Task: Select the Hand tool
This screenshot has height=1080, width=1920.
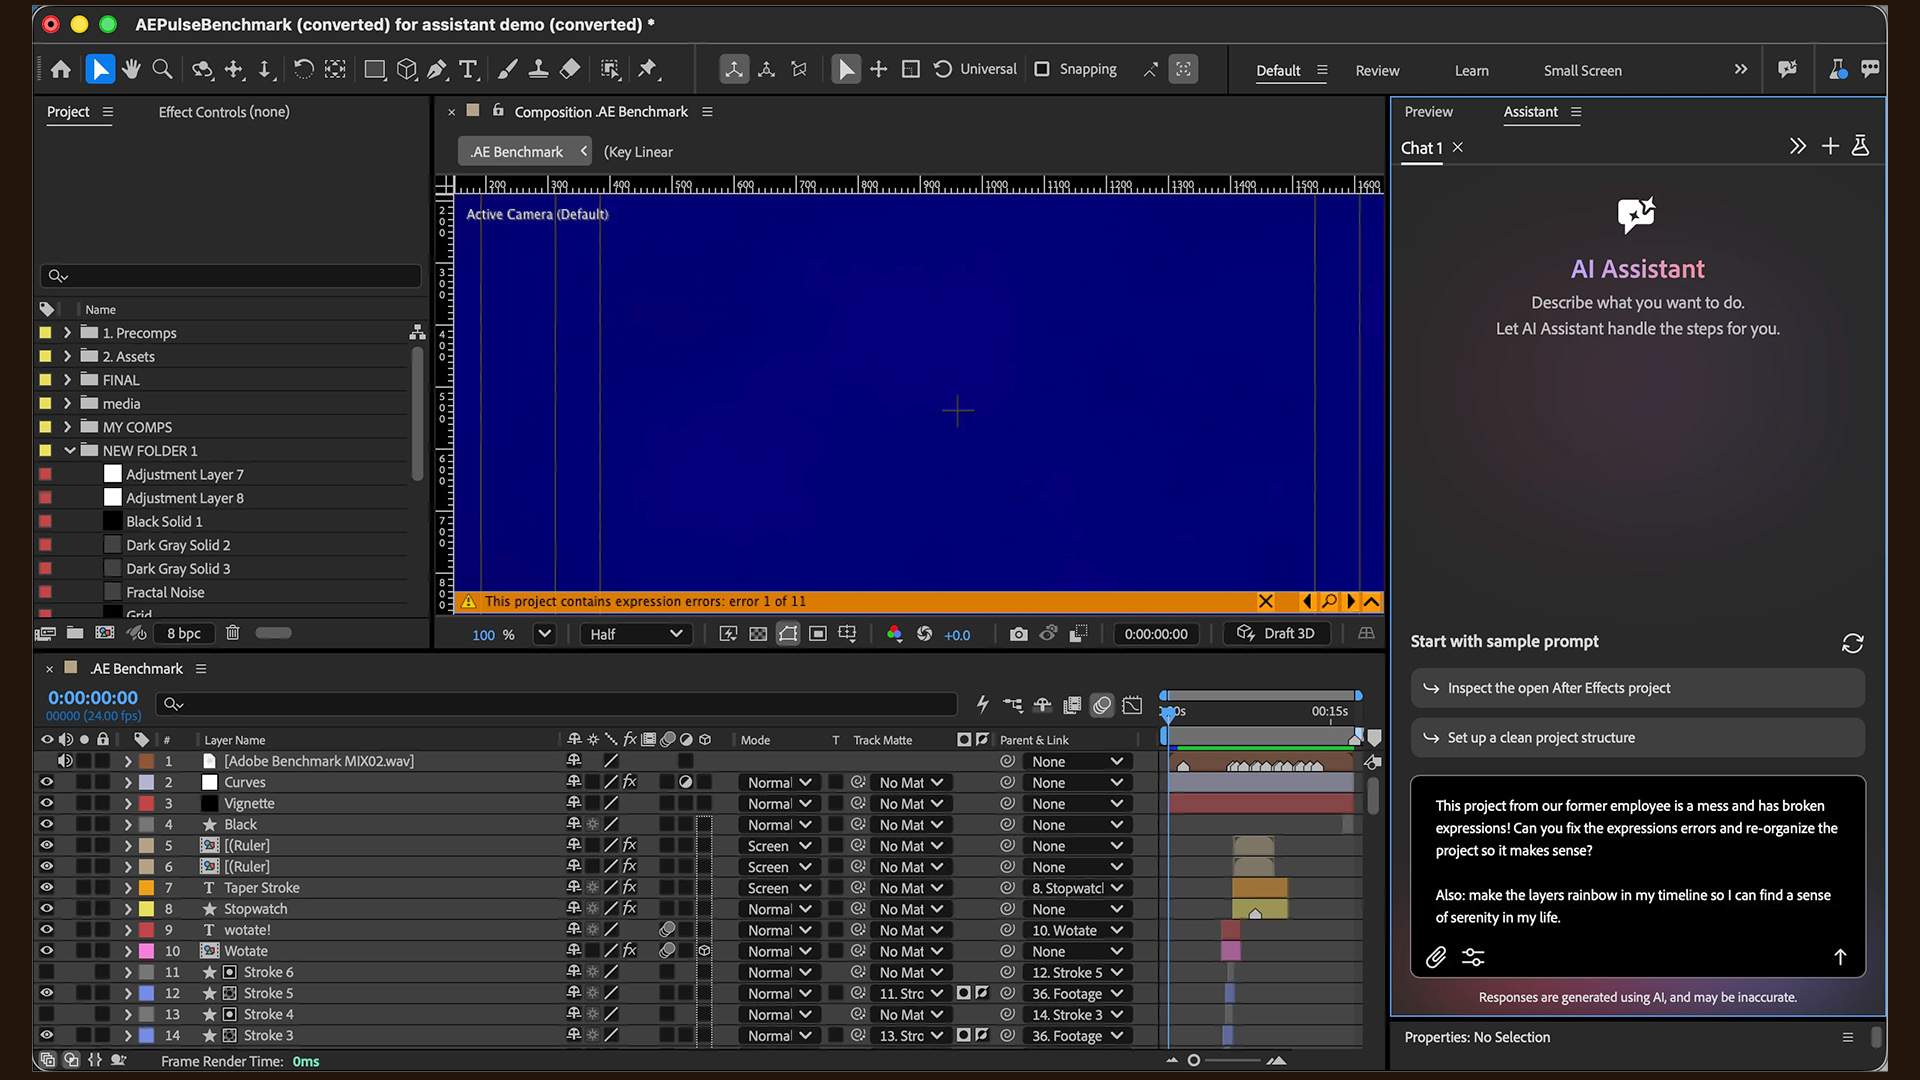Action: click(x=131, y=69)
